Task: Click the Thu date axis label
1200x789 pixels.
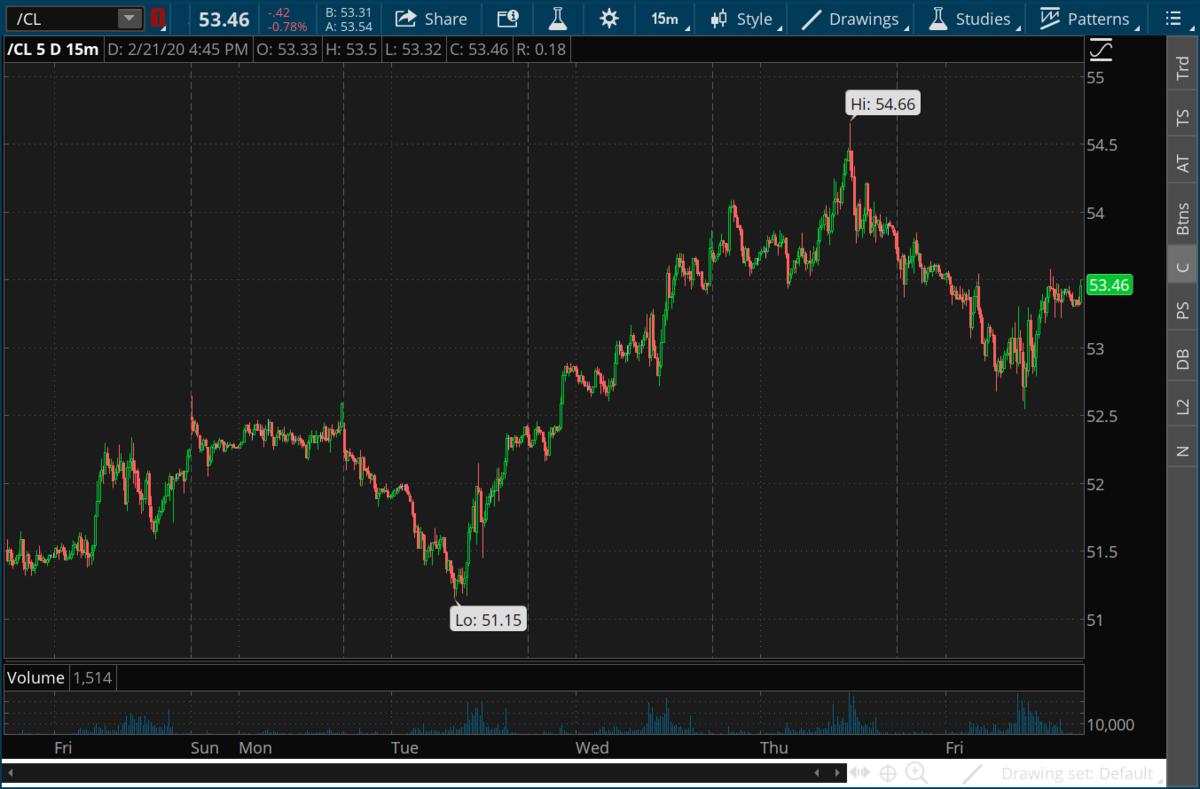Action: coord(774,748)
